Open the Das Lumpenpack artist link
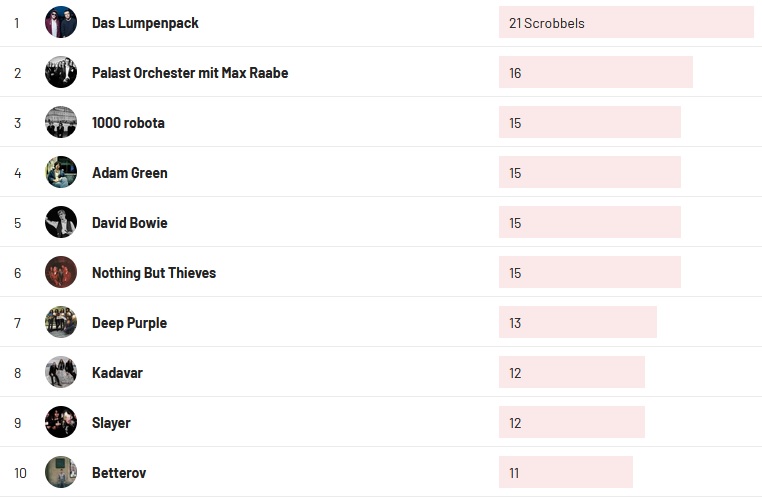This screenshot has height=498, width=762. pos(145,23)
